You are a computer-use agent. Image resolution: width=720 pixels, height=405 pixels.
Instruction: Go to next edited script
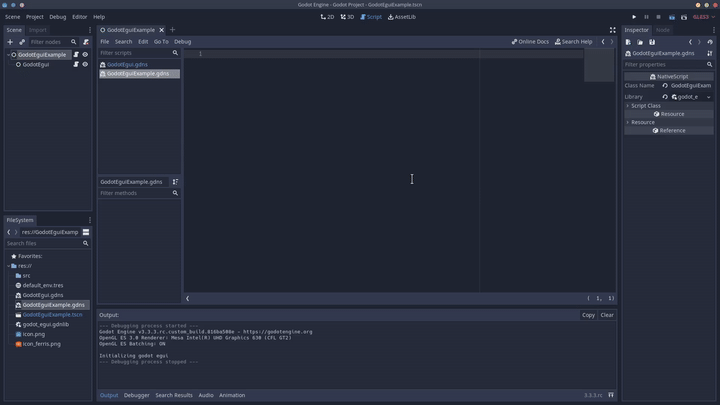tap(612, 41)
